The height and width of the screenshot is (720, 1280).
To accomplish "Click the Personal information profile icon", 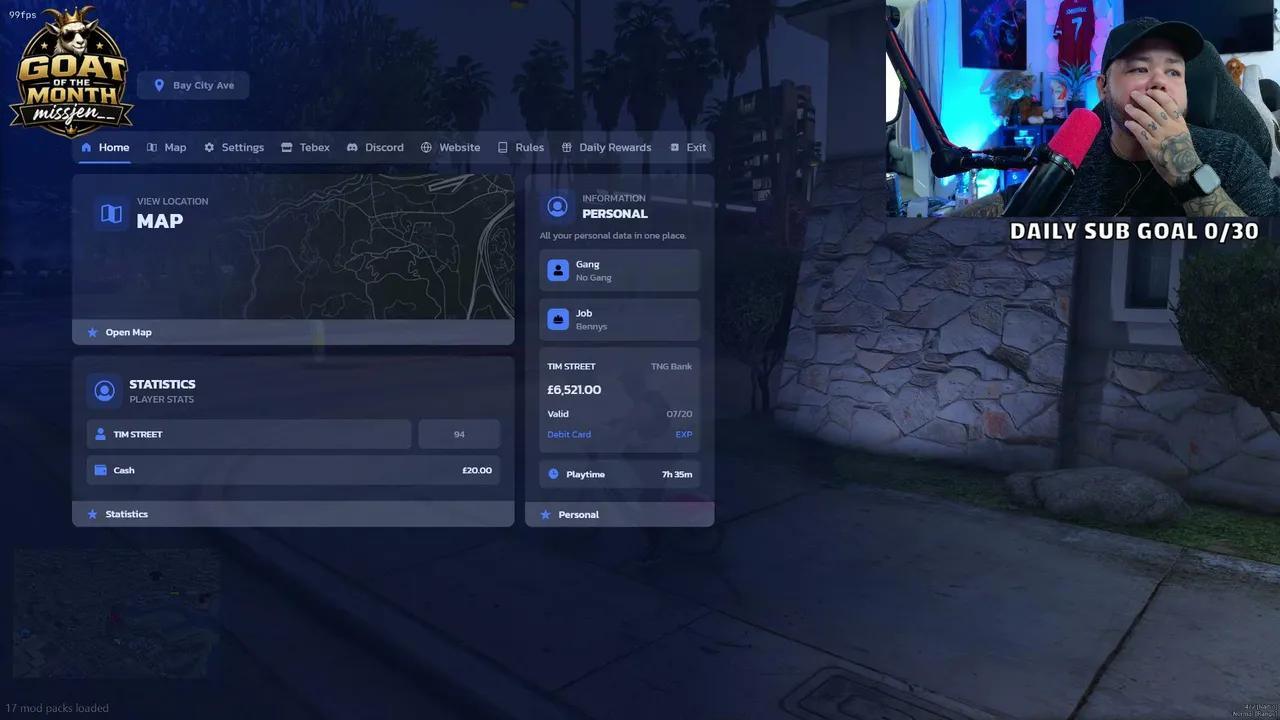I will tap(558, 206).
